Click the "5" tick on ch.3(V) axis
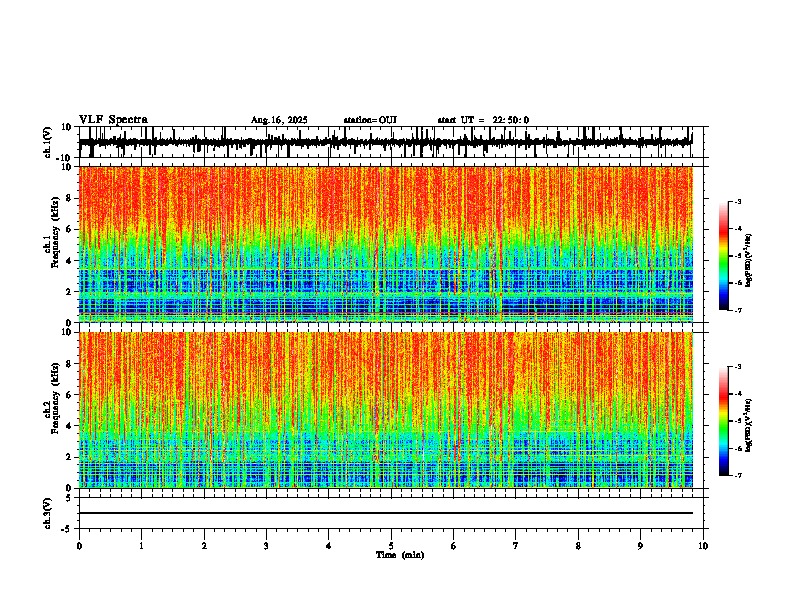The height and width of the screenshot is (612, 792). [x=69, y=497]
